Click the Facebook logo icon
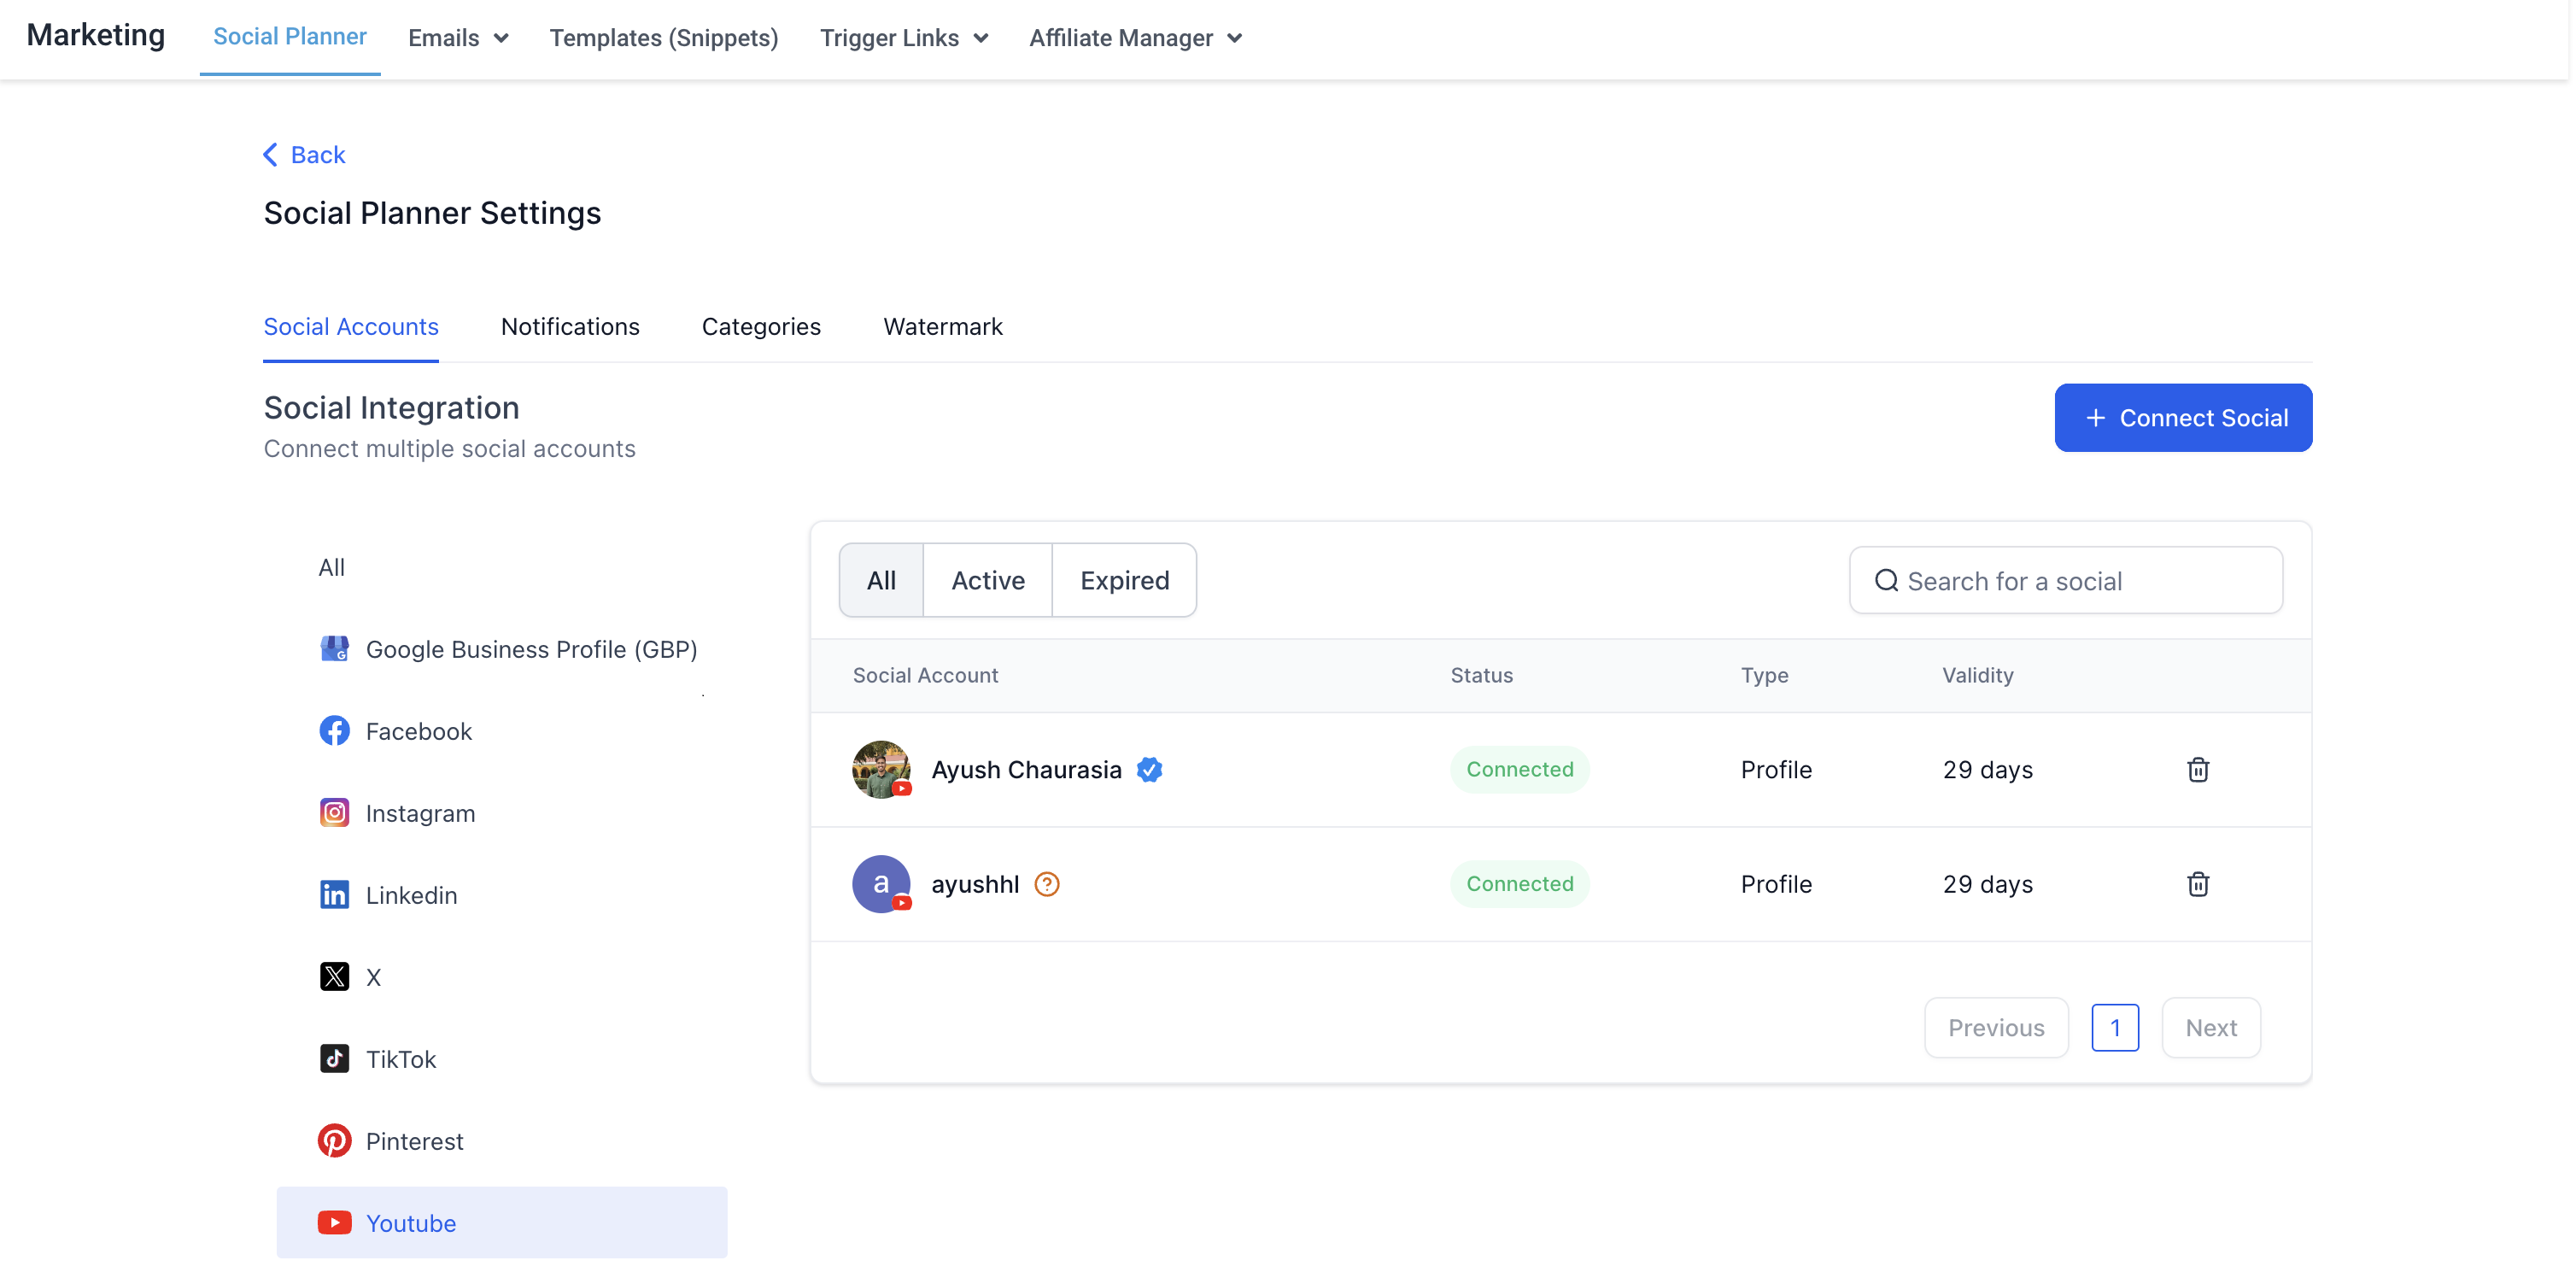 point(334,731)
